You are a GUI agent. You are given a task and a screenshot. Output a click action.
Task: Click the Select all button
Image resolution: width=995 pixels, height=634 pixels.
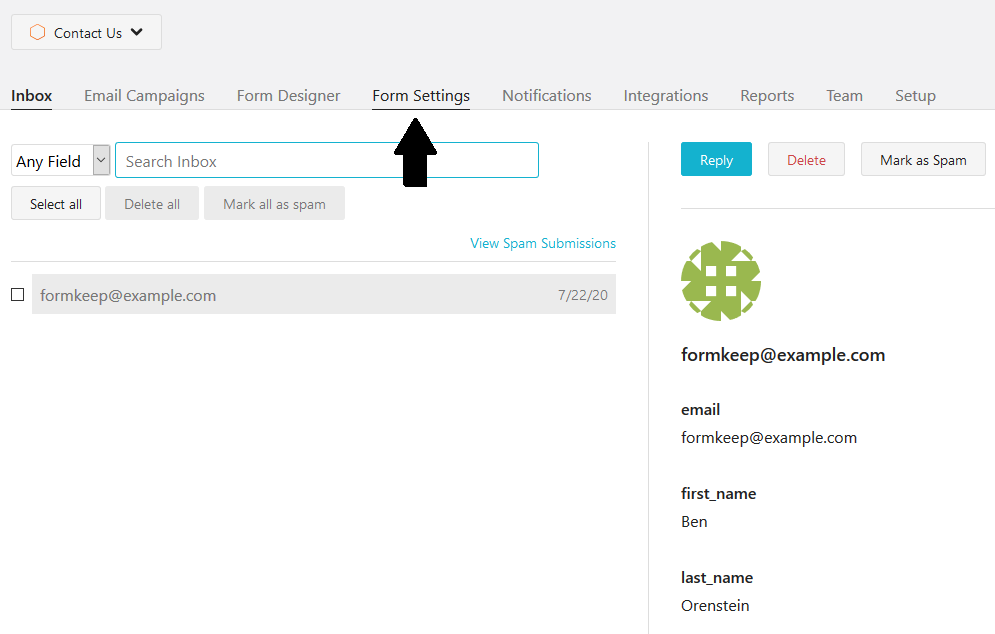click(56, 204)
